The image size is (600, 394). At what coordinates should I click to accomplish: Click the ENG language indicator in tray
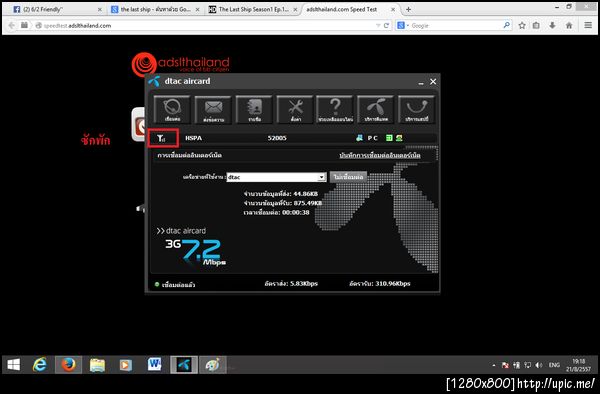coord(554,365)
